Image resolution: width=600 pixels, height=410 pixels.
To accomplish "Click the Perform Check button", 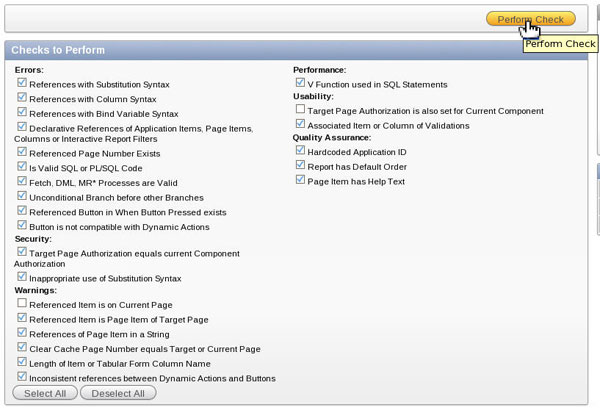I will pos(530,19).
